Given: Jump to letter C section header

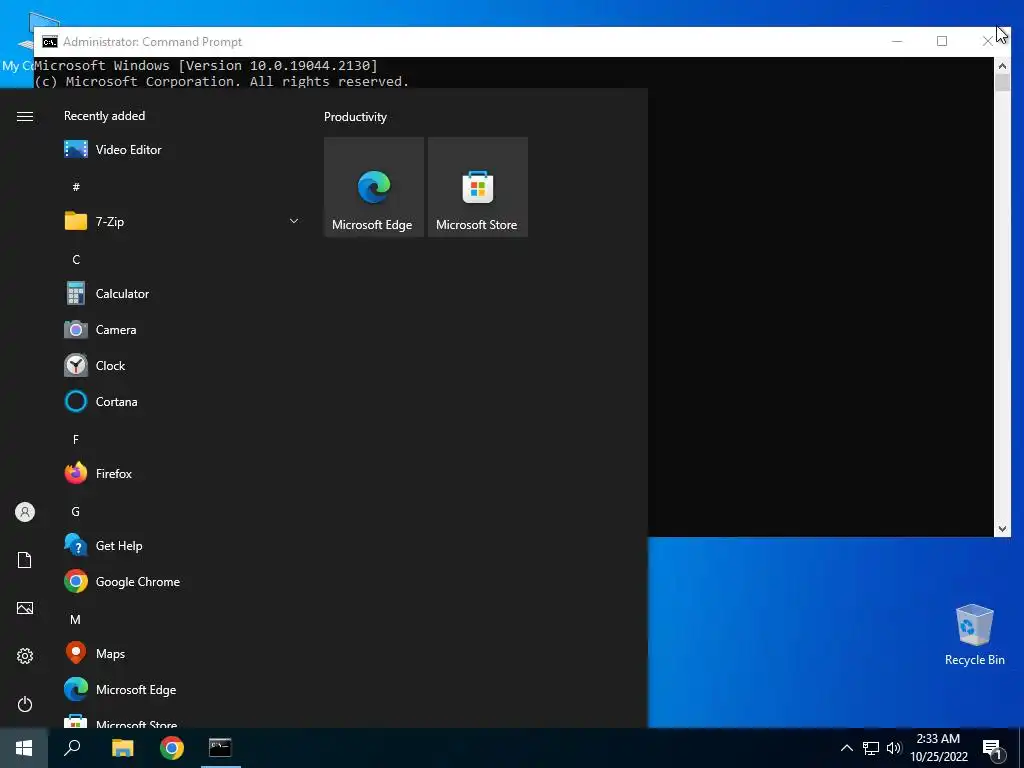Looking at the screenshot, I should pyautogui.click(x=76, y=260).
